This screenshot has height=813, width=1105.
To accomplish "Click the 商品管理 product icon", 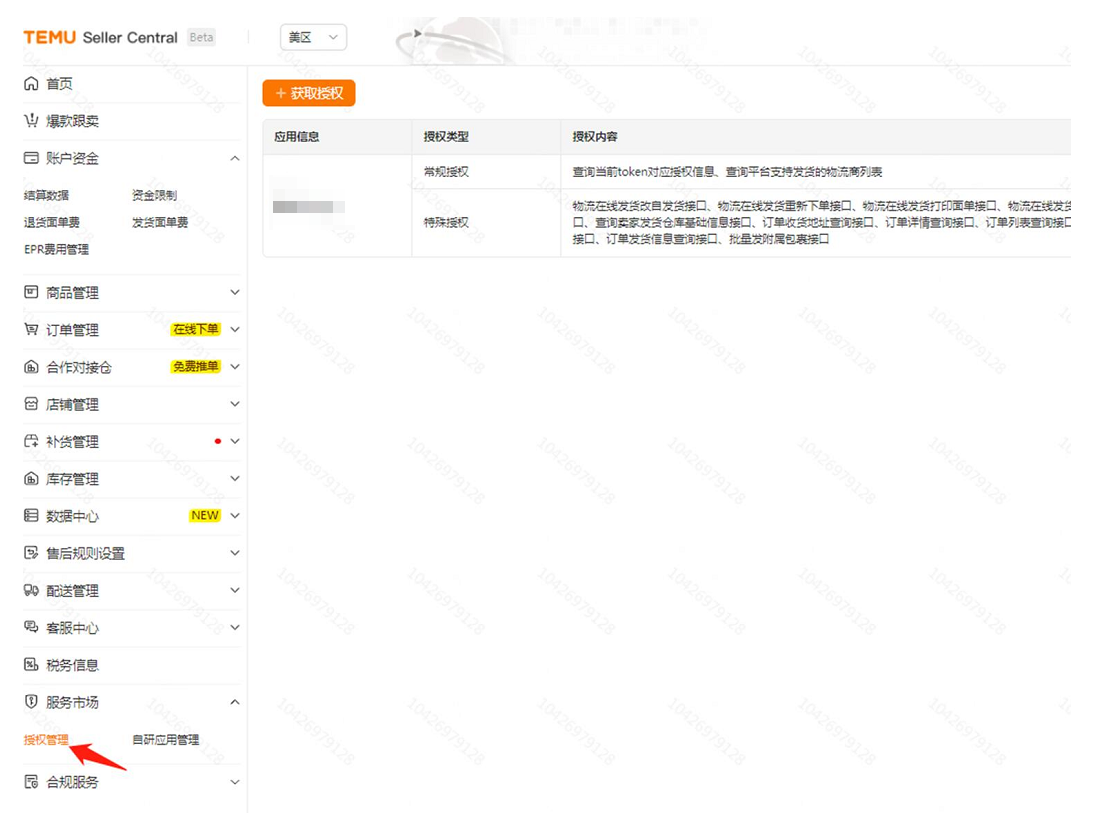I will coord(31,293).
